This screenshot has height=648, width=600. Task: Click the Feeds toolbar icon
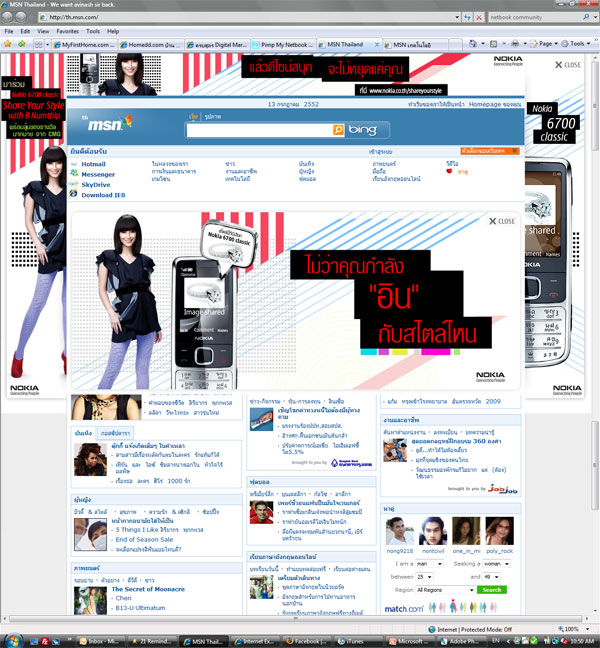(493, 44)
